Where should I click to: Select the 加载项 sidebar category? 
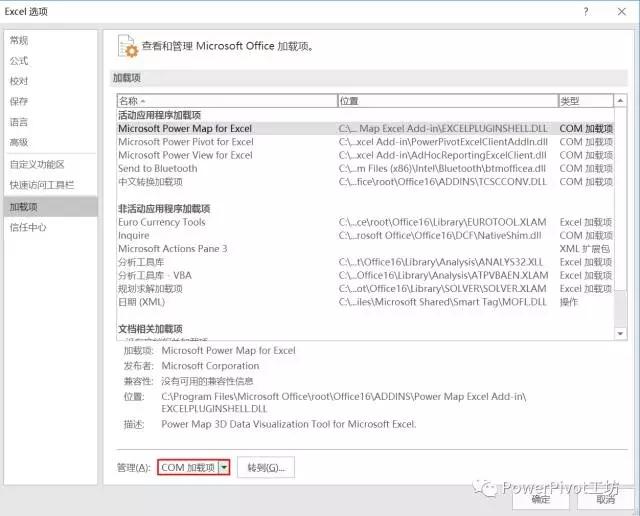tap(51, 207)
